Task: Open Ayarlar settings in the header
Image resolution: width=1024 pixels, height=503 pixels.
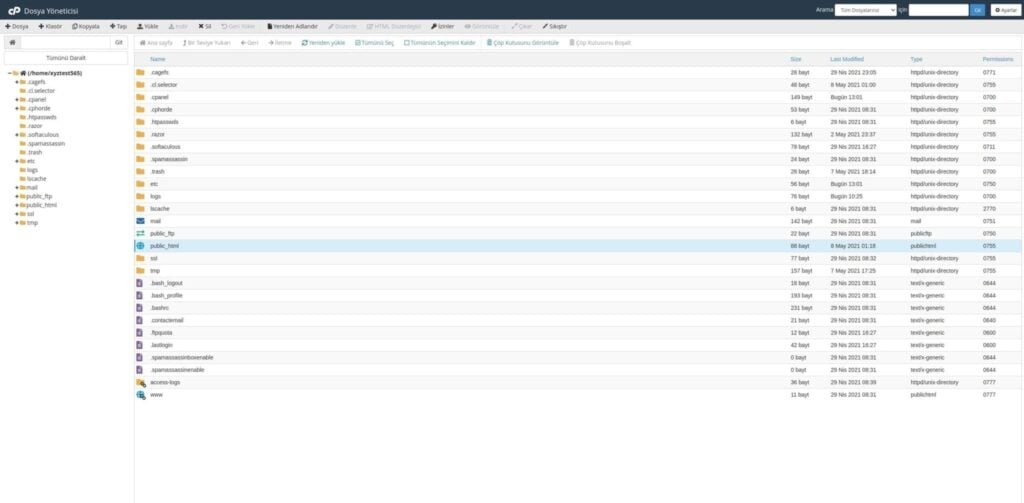Action: [1006, 10]
